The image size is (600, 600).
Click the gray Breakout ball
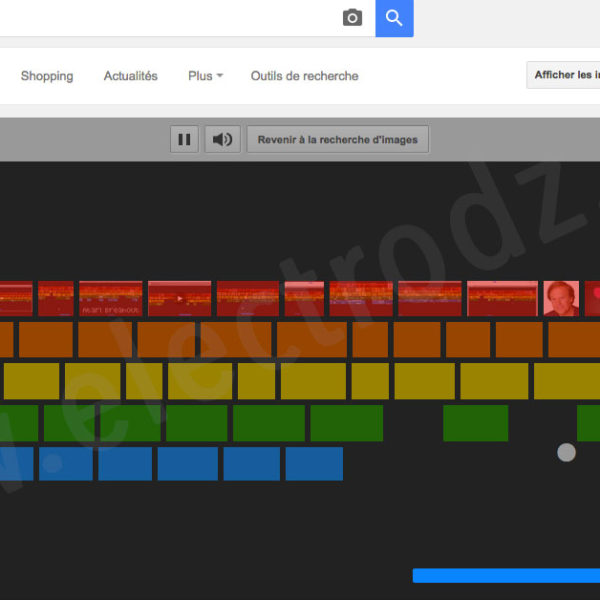(x=566, y=453)
